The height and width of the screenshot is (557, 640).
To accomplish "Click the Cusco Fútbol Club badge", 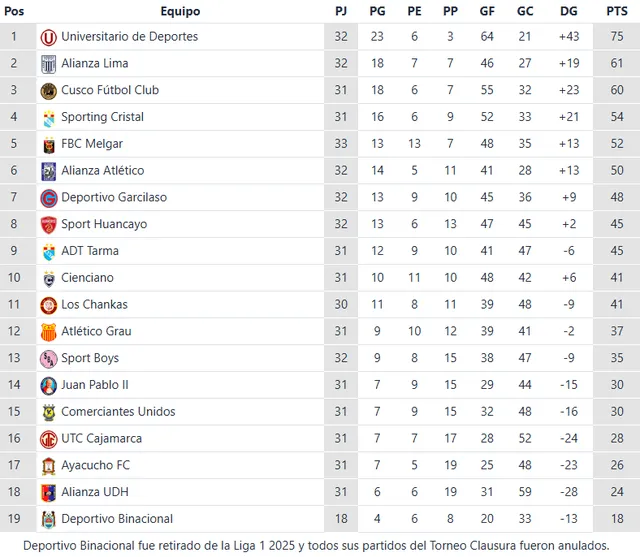I will click(48, 91).
